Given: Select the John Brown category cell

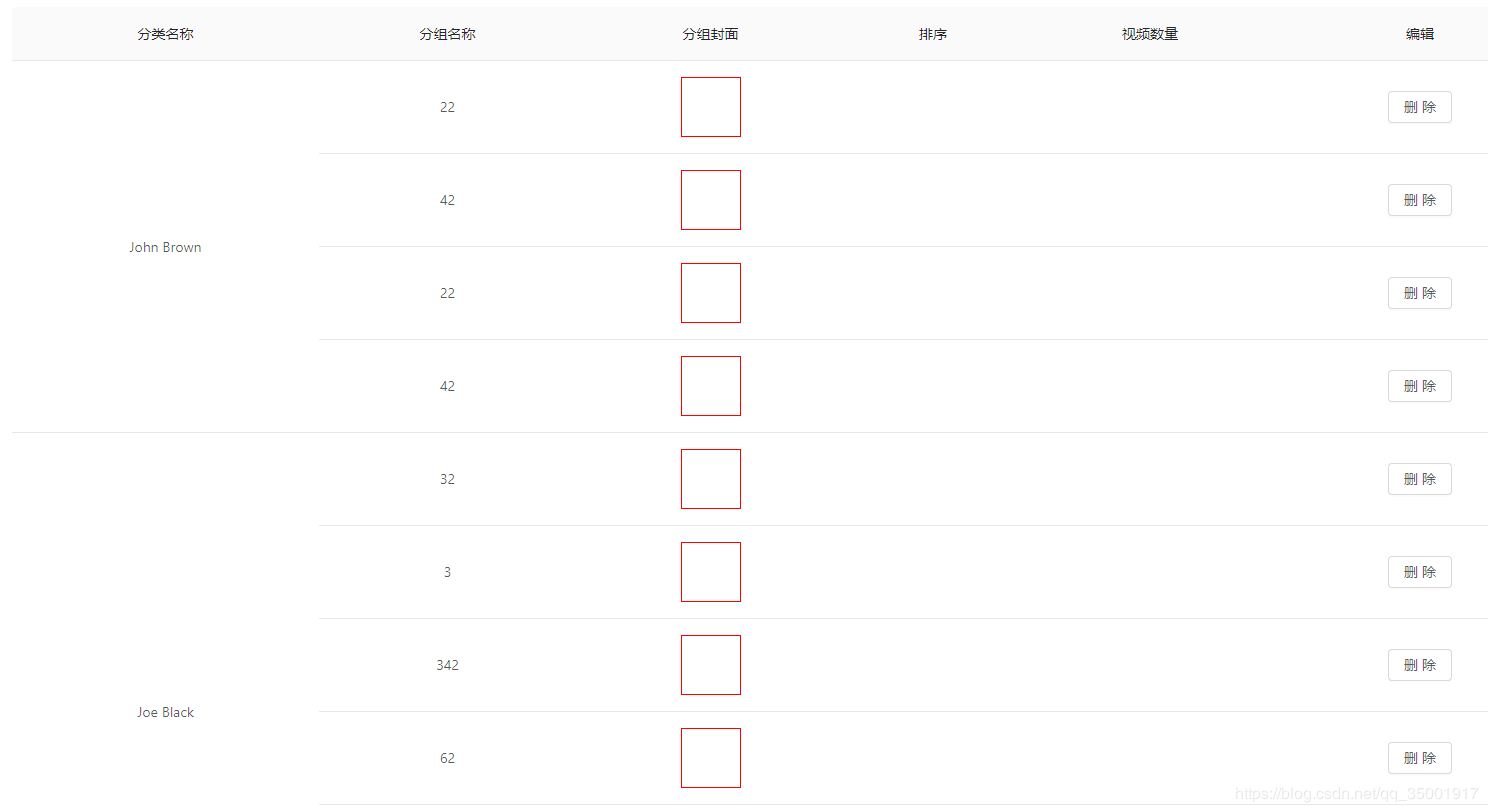Looking at the screenshot, I should [x=165, y=247].
